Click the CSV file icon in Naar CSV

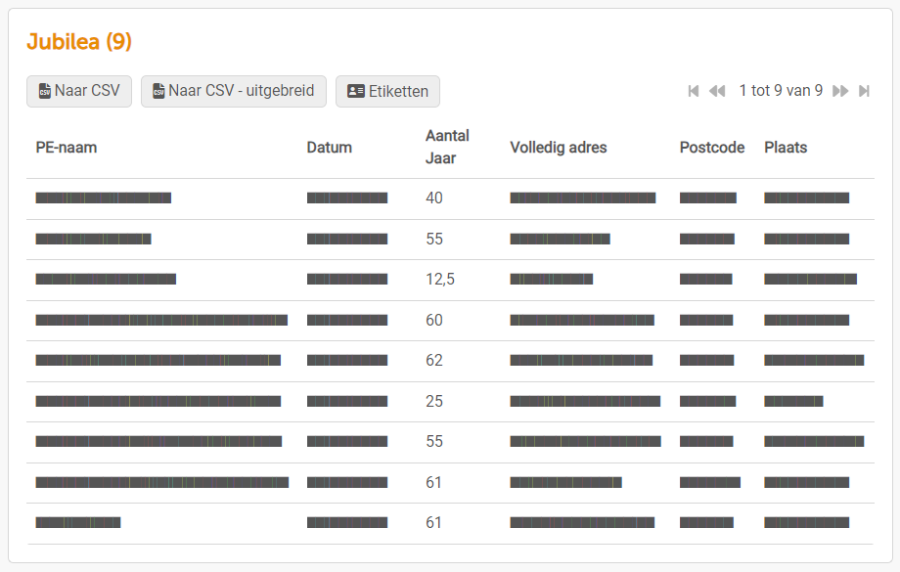45,91
